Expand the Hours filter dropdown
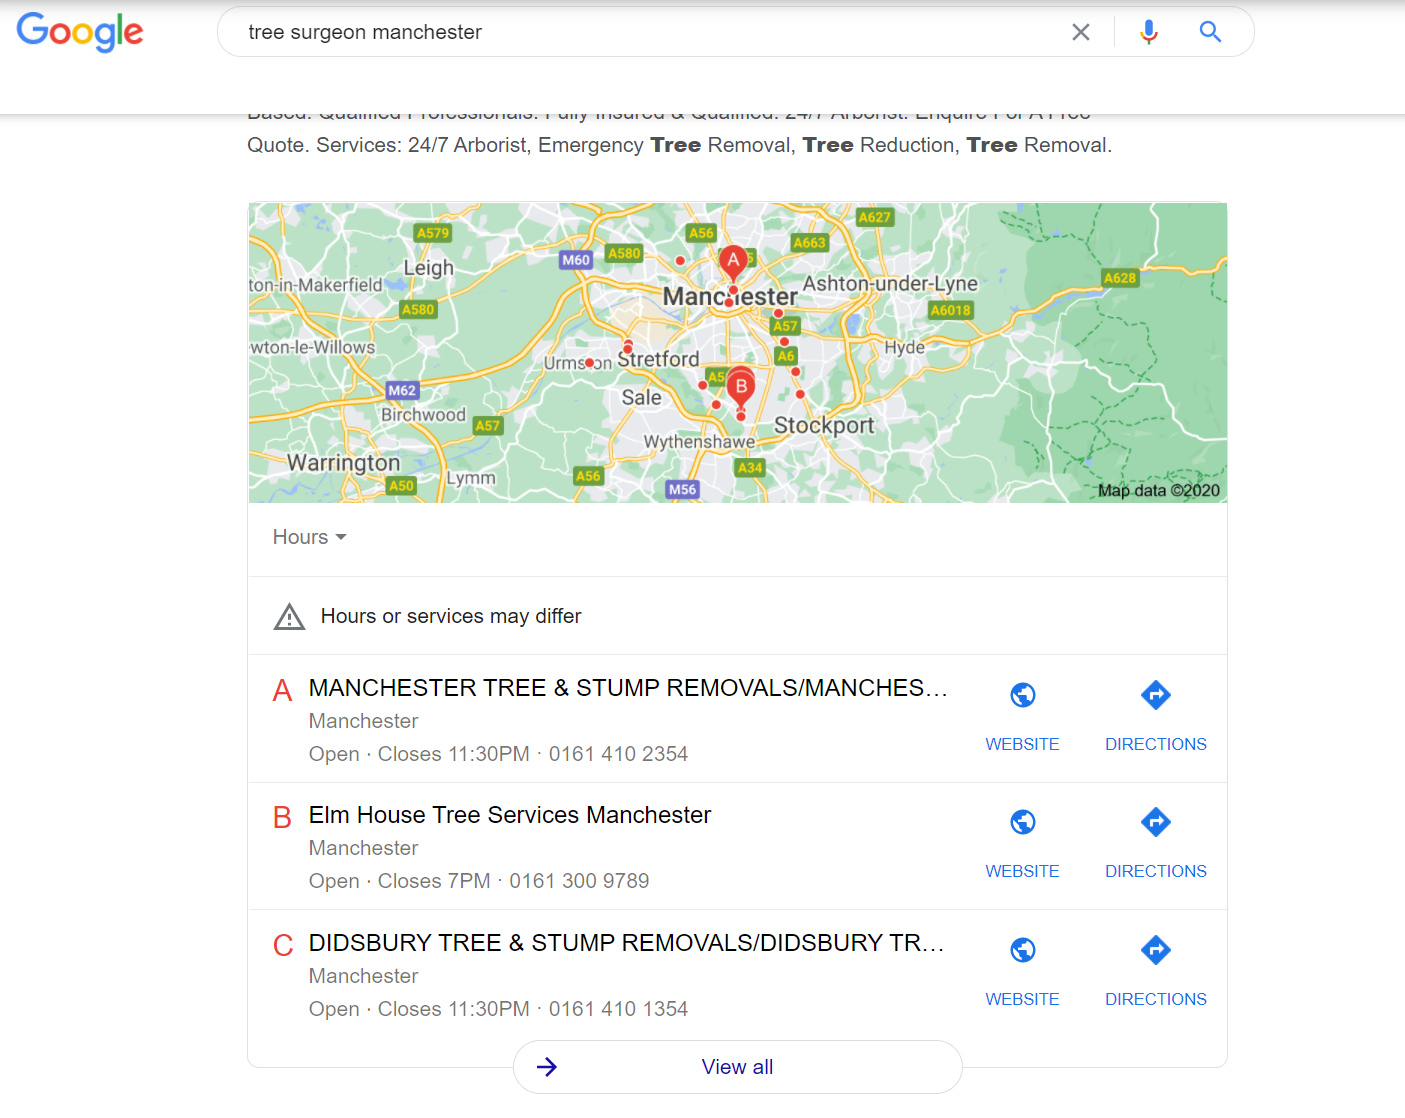 [309, 537]
